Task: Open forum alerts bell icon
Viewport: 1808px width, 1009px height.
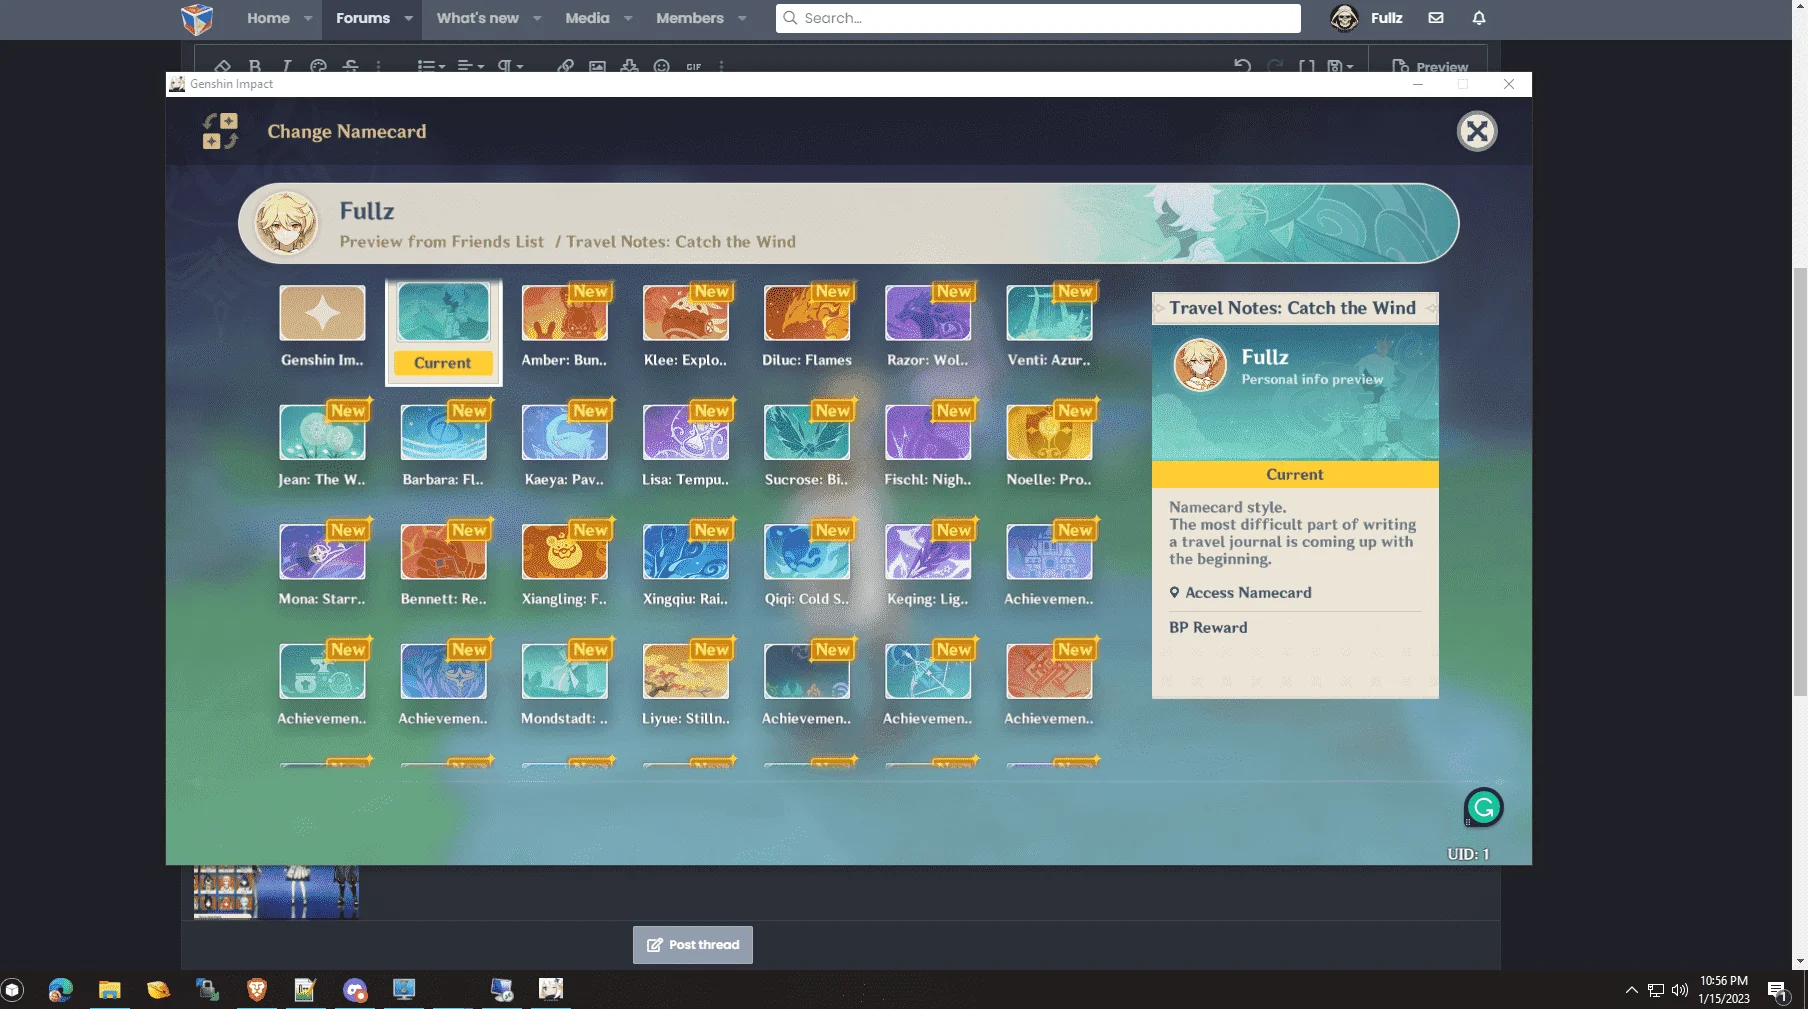Action: pyautogui.click(x=1478, y=18)
